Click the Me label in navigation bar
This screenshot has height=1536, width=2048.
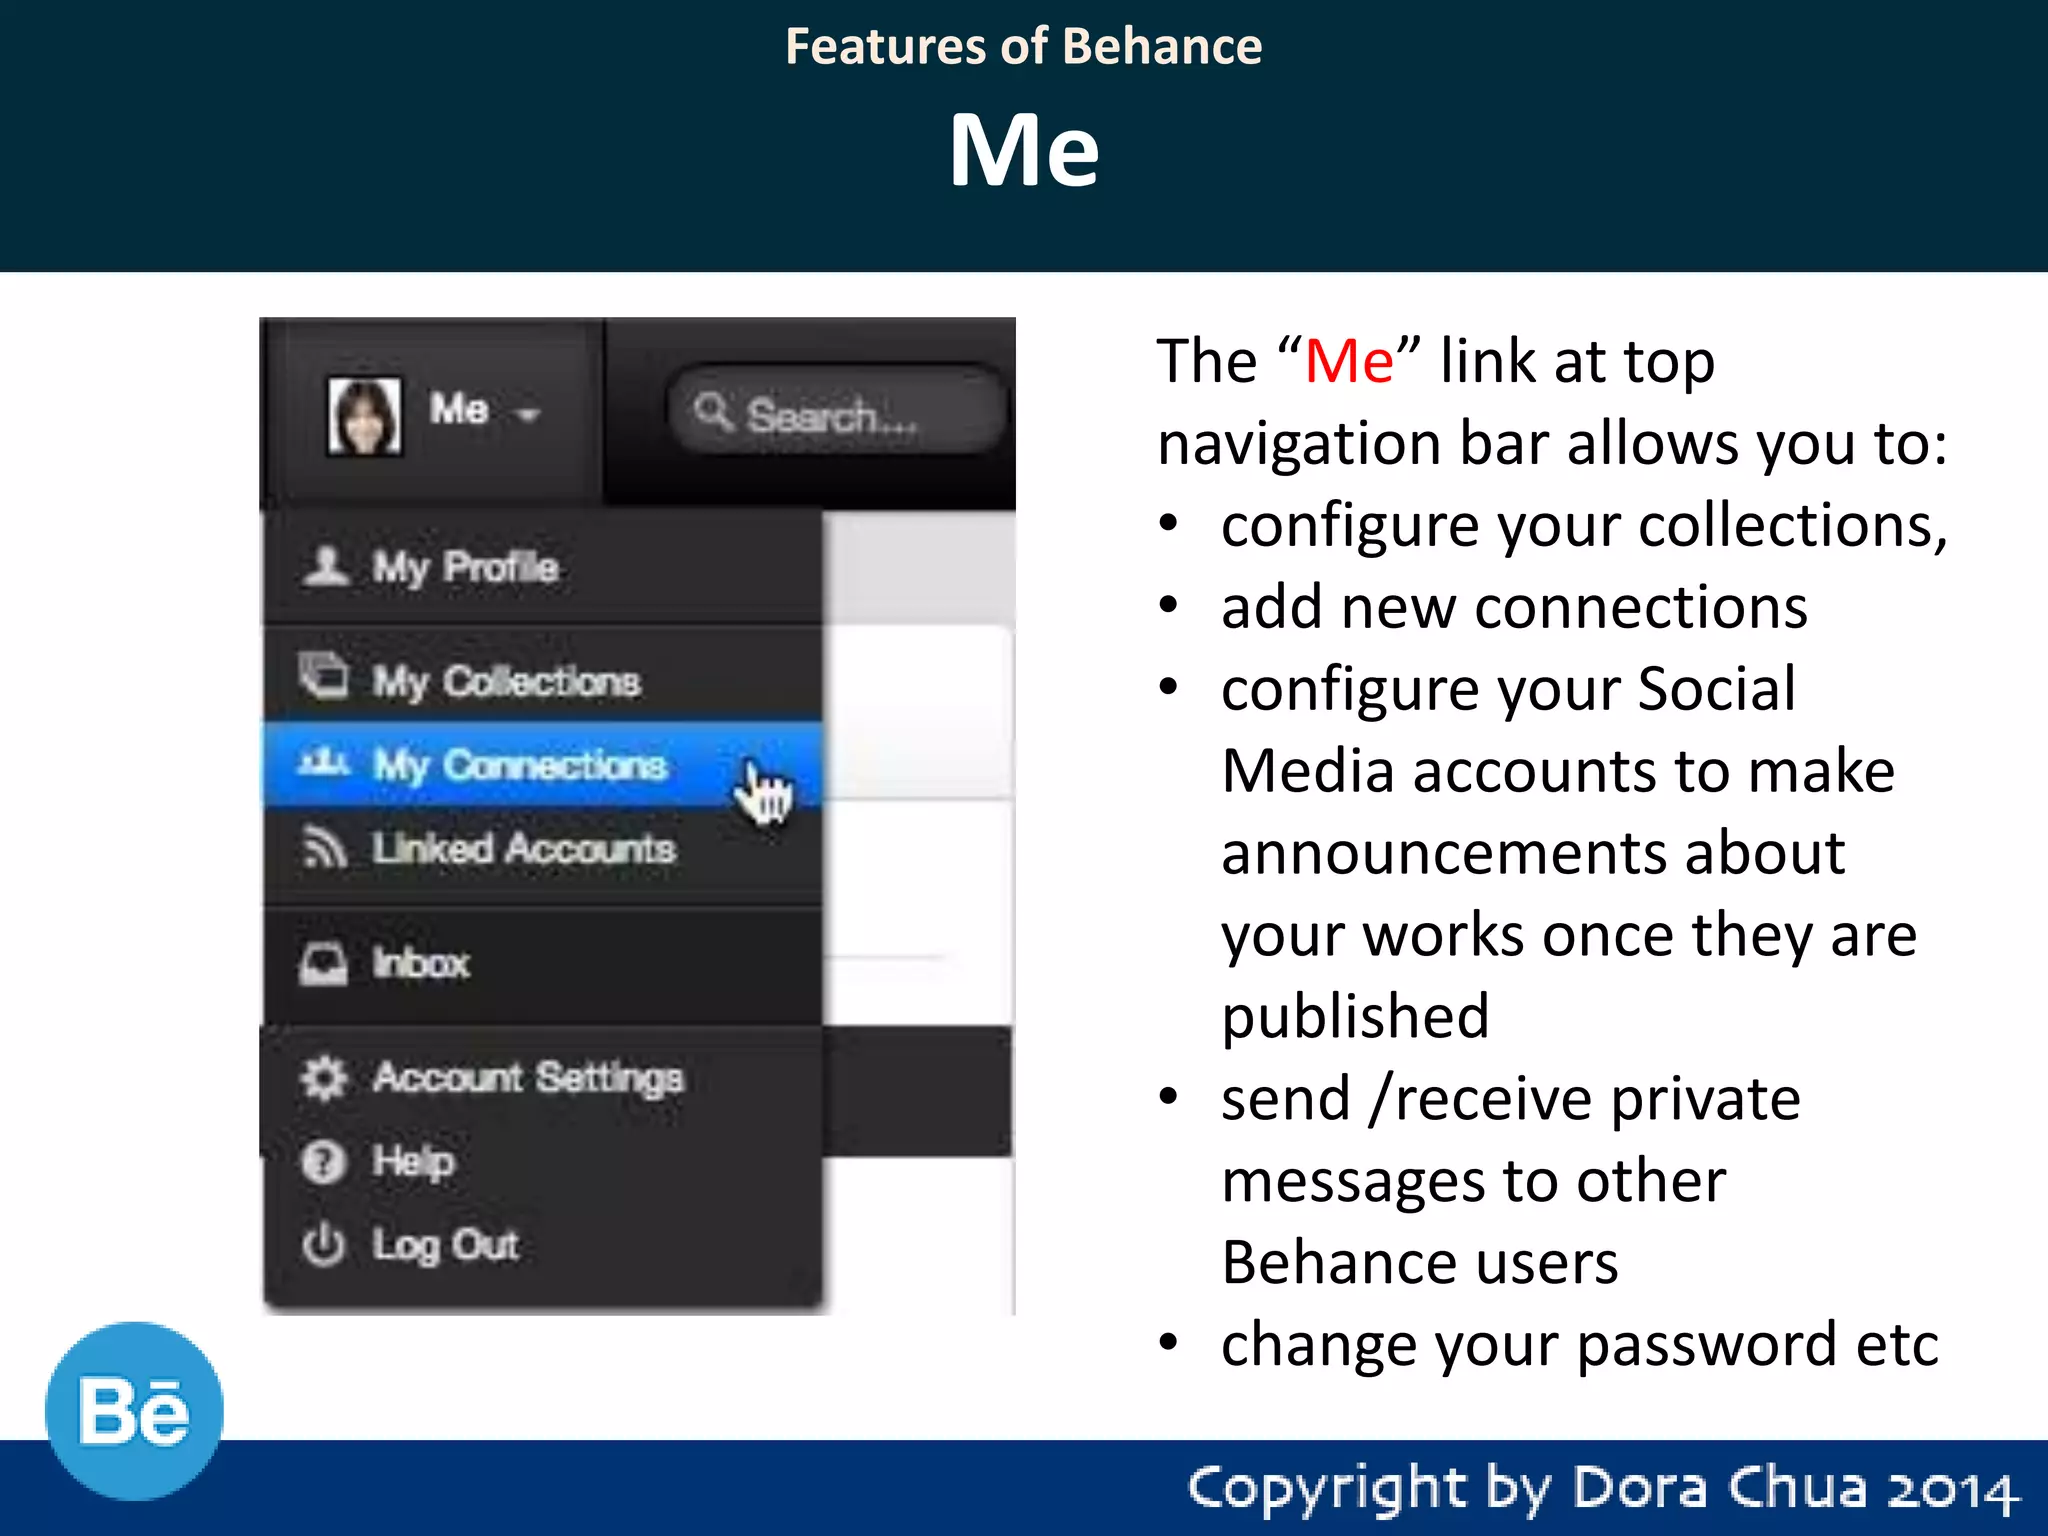click(459, 409)
